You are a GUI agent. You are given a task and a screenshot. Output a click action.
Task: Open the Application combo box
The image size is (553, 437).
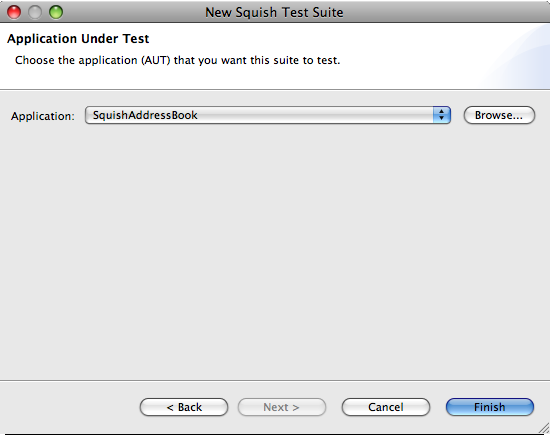click(268, 115)
